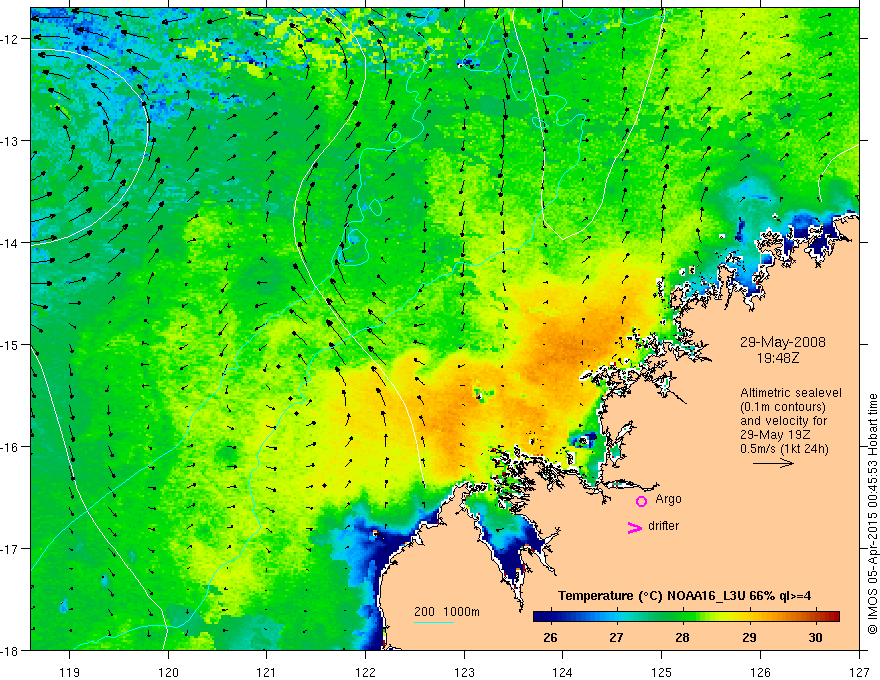Click the '29-May 19Z' text line
Image resolution: width=880 pixels, height=680 pixels.
pyautogui.click(x=774, y=435)
